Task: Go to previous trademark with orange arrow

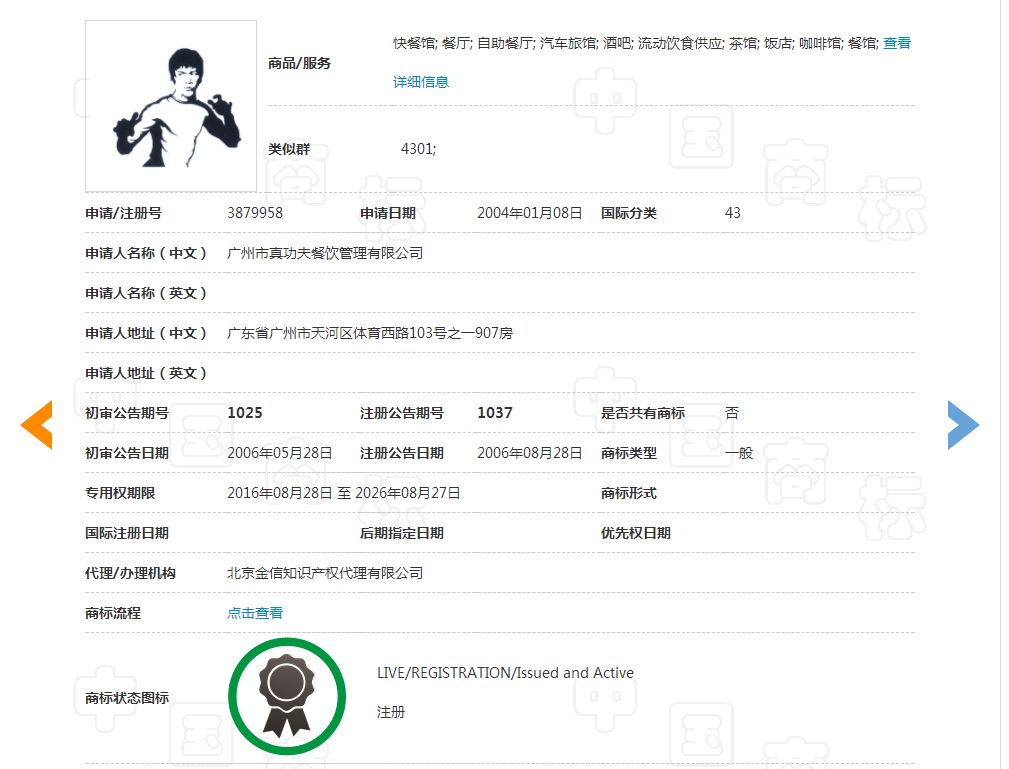Action: [37, 425]
